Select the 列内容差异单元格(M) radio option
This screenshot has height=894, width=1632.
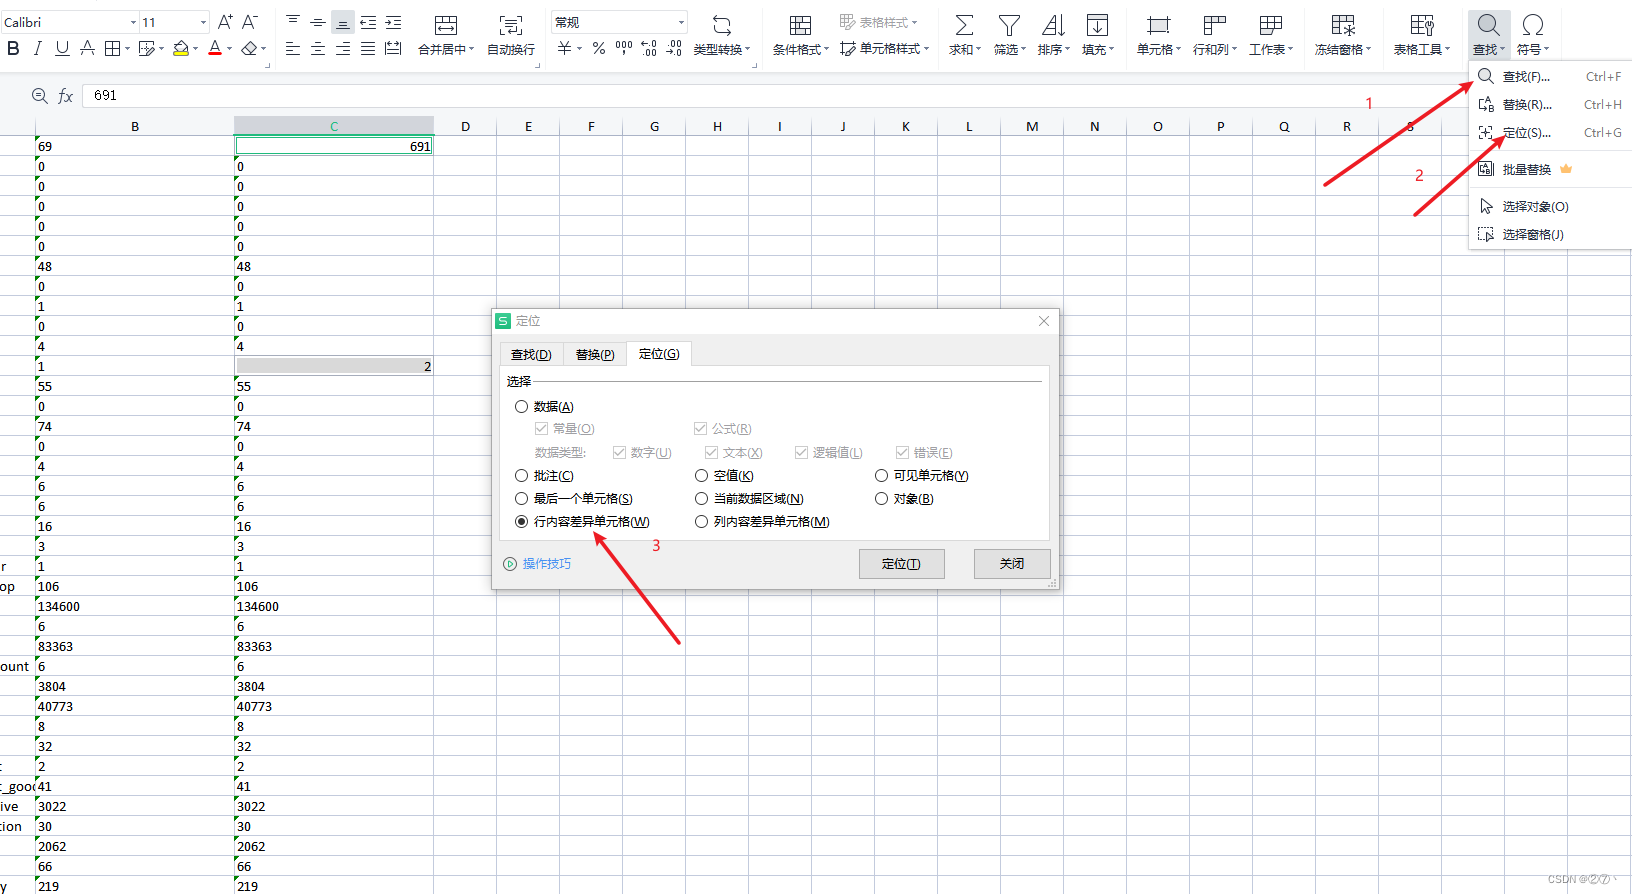pyautogui.click(x=701, y=521)
